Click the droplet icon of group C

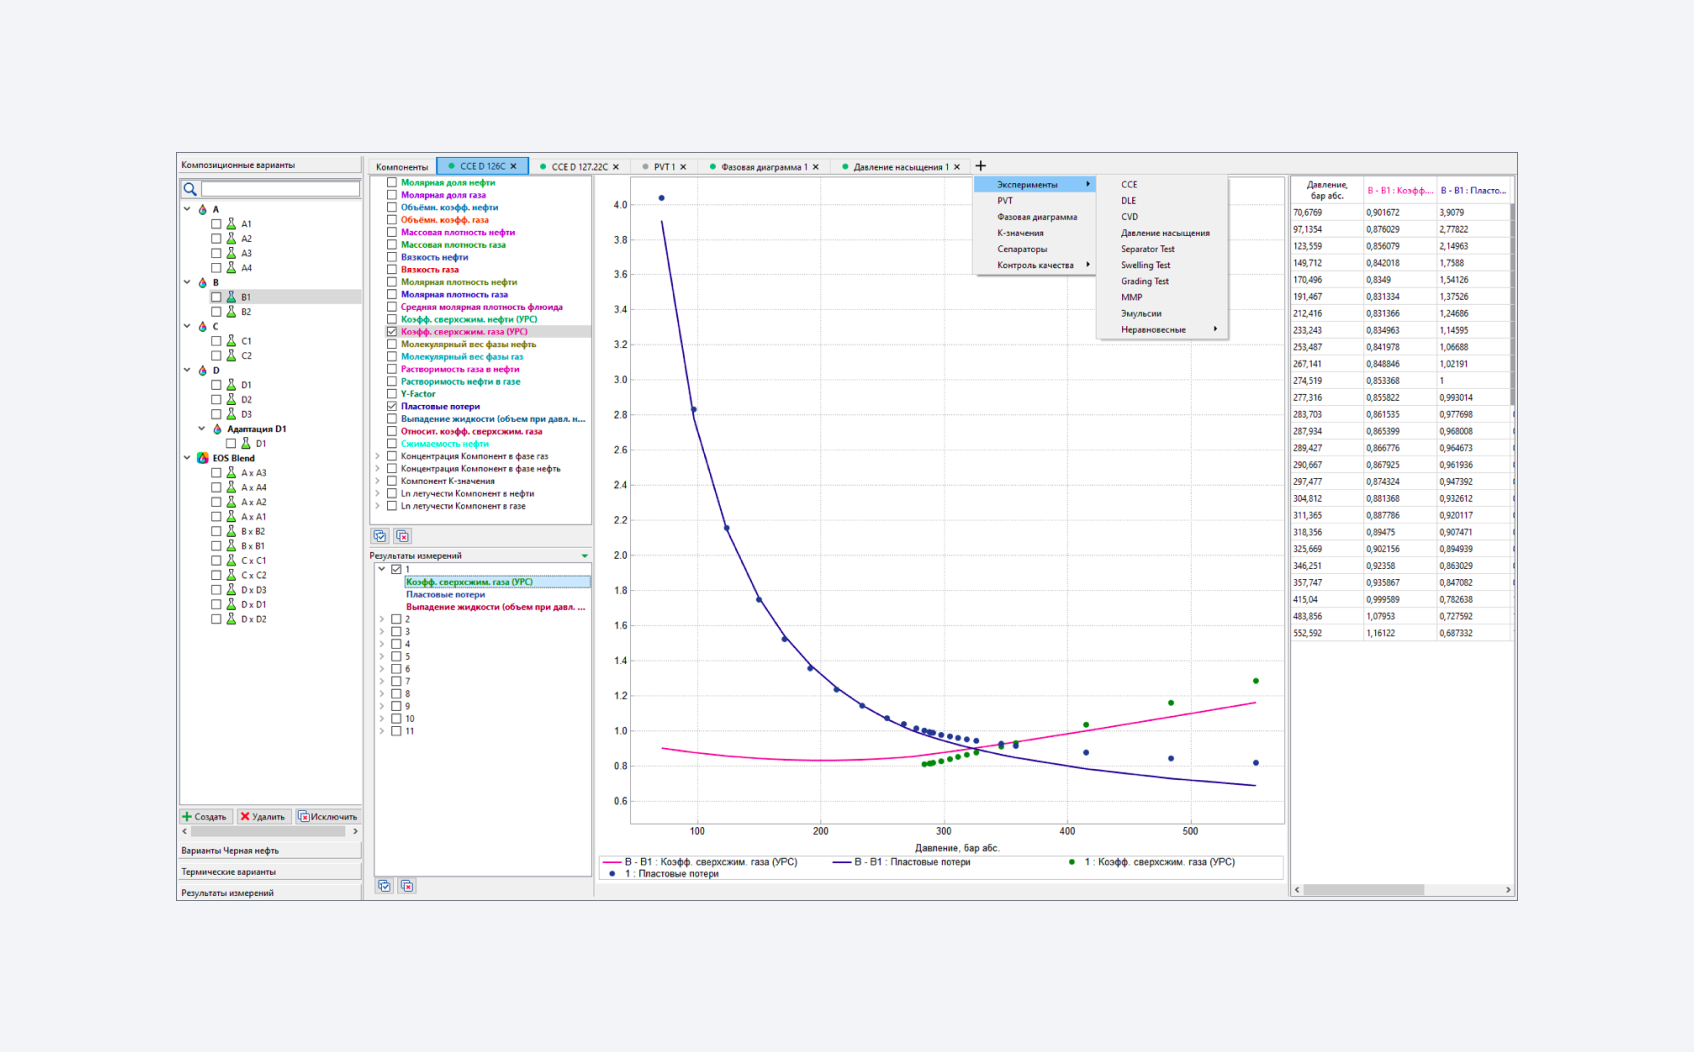[x=203, y=327]
